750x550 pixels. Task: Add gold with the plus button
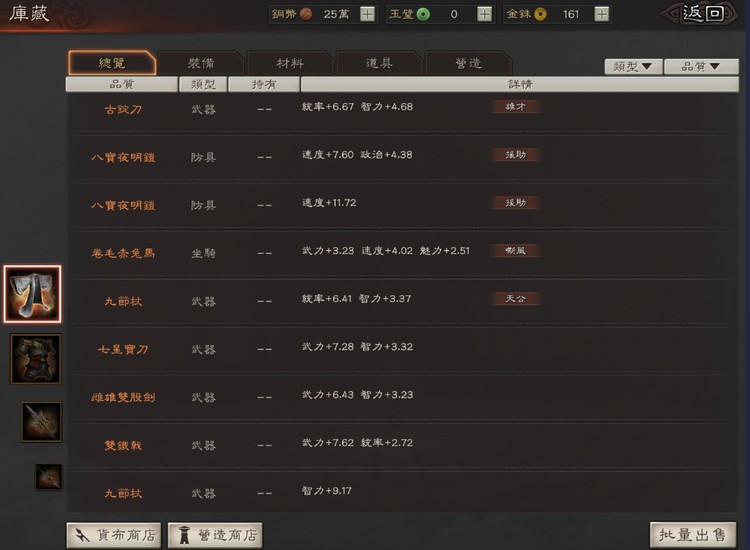coord(601,14)
